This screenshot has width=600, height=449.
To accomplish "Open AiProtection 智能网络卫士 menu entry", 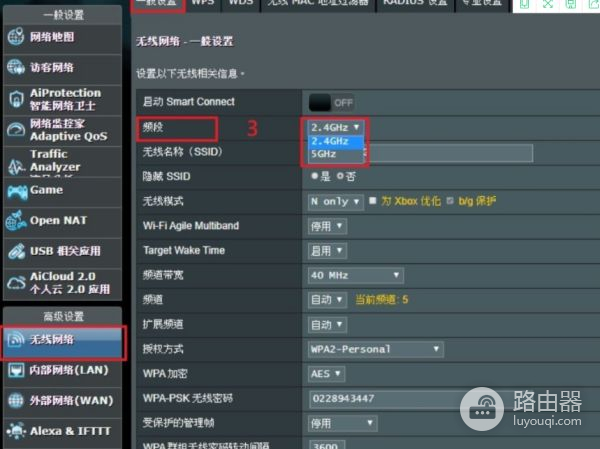I will click(x=62, y=99).
